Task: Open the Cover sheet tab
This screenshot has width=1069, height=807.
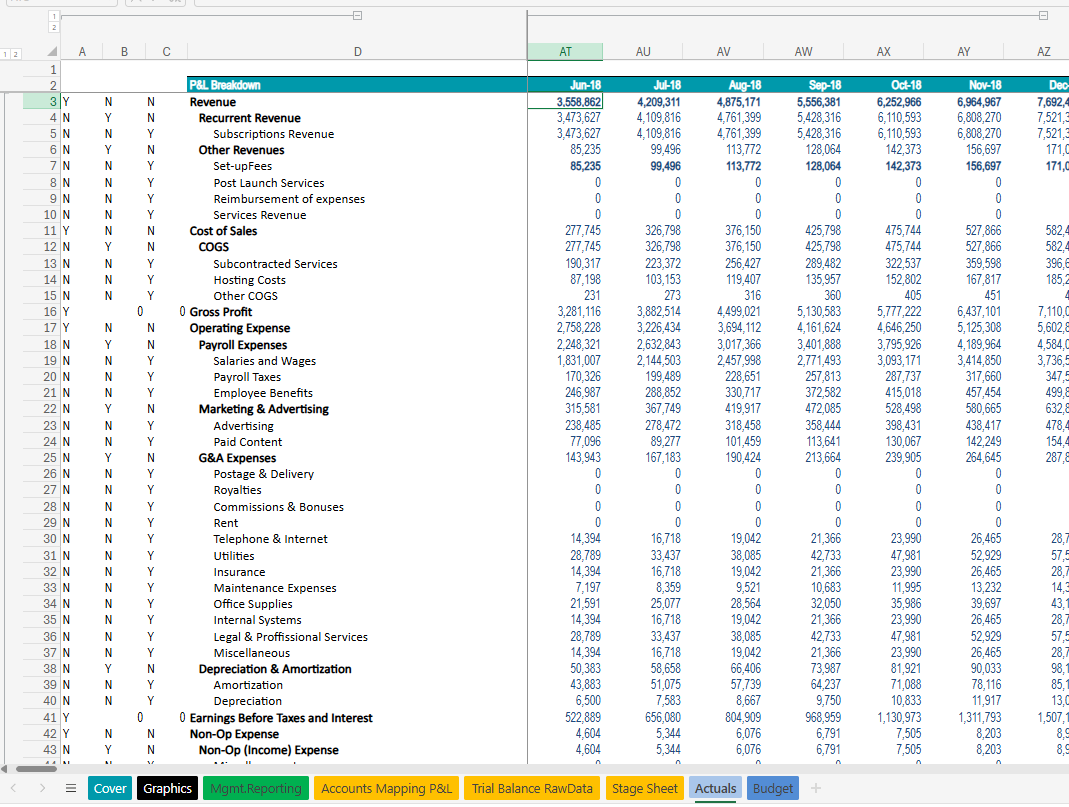Action: click(110, 789)
